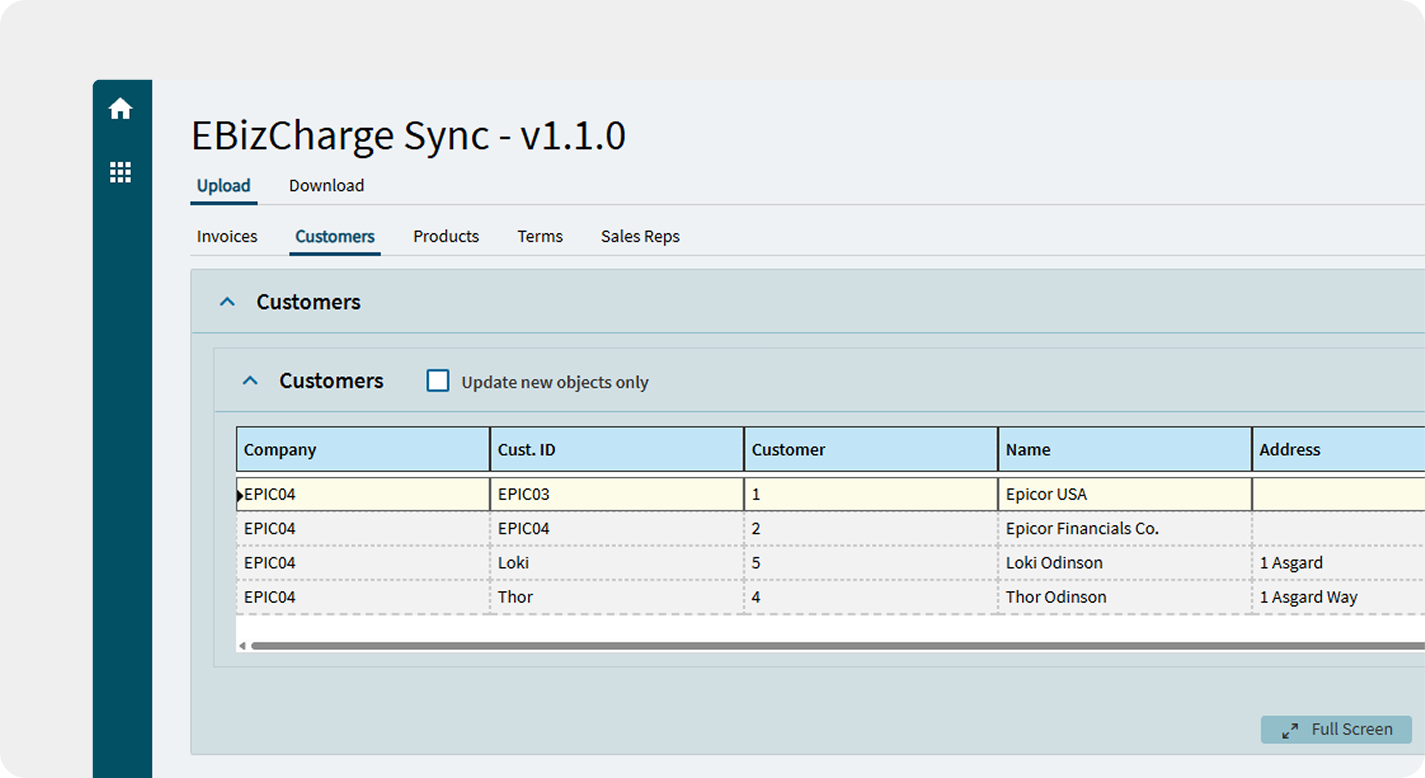Enable Update new objects only checkbox
The width and height of the screenshot is (1425, 778).
[438, 381]
